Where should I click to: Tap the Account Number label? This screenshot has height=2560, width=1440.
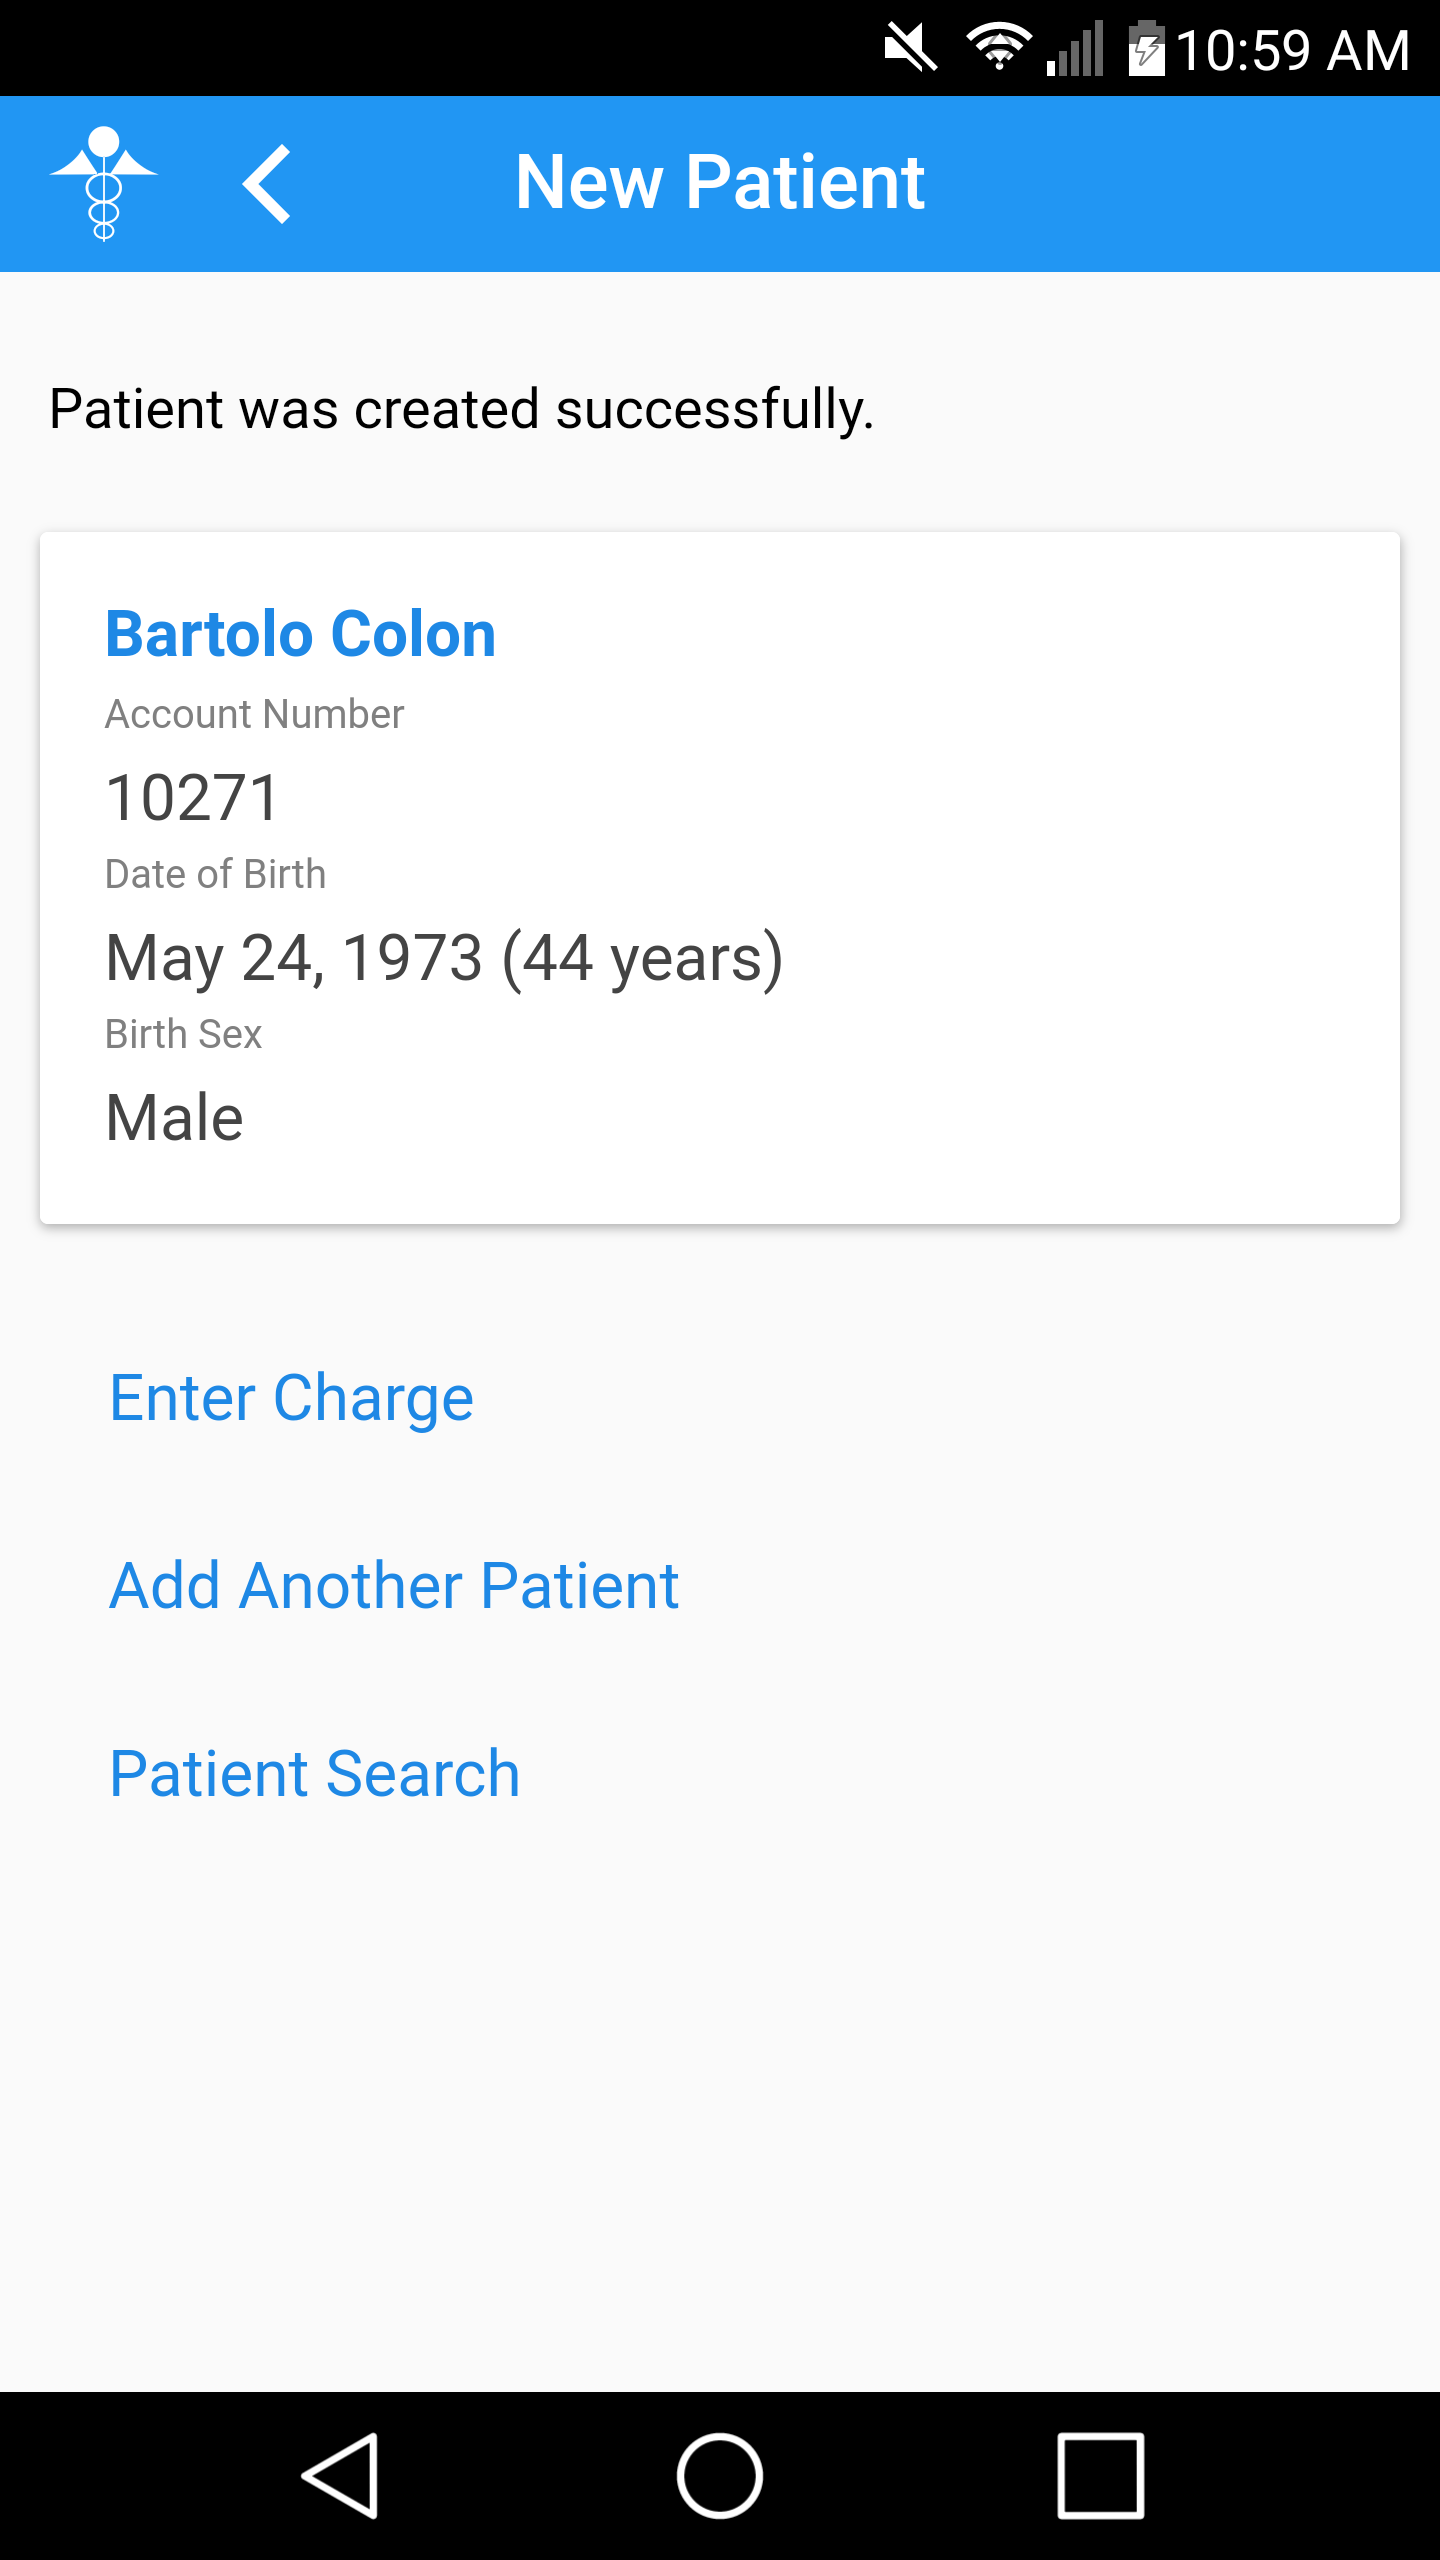[254, 714]
